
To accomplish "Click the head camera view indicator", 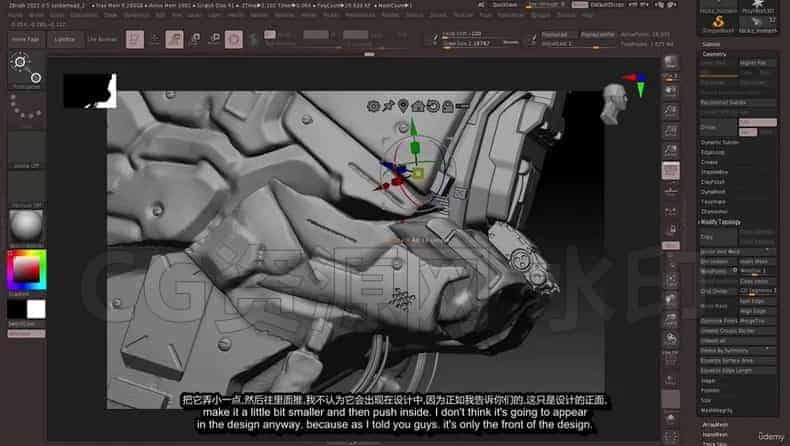I will pos(614,104).
